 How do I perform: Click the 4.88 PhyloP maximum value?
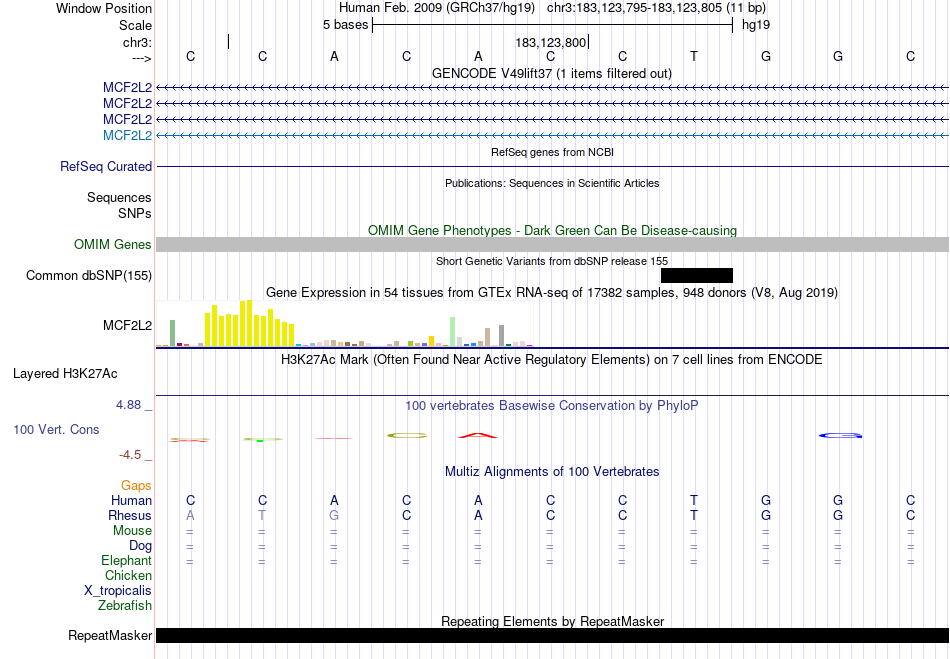pyautogui.click(x=128, y=405)
